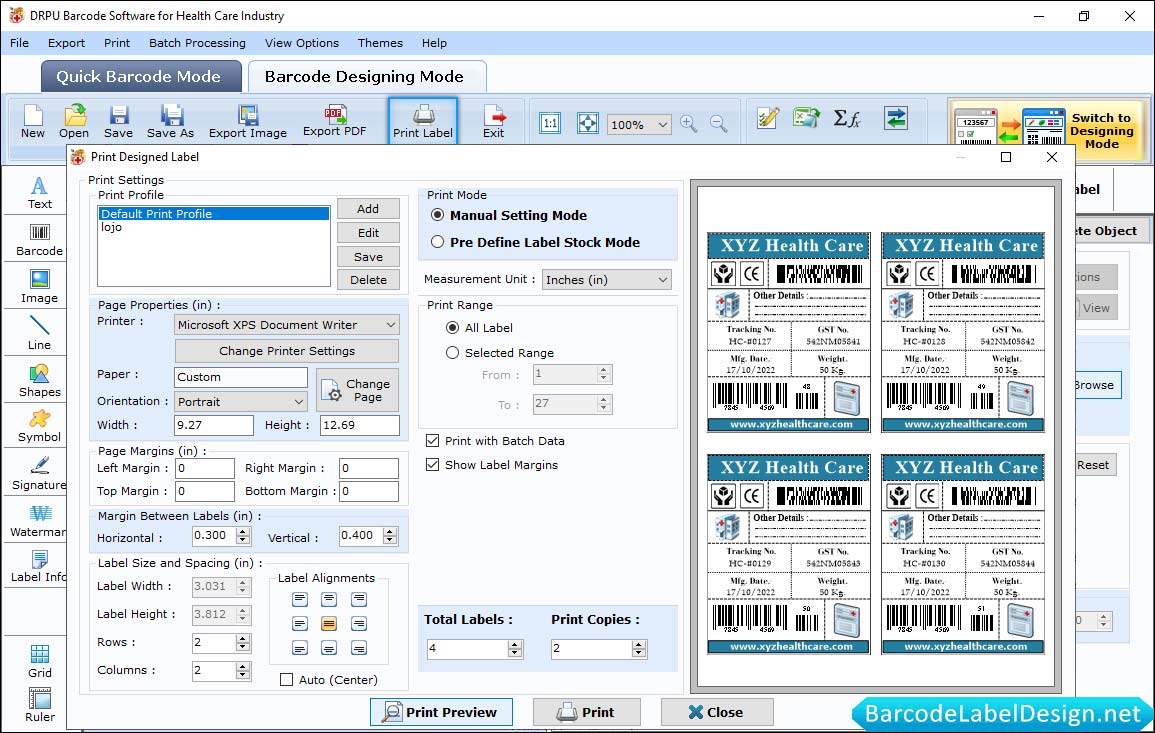Screen dimensions: 1155x733
Task: Click the Export Image toolbar icon
Action: 248,122
